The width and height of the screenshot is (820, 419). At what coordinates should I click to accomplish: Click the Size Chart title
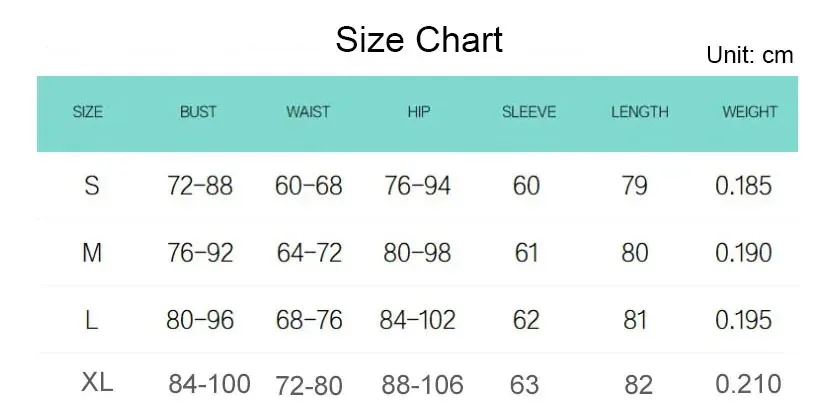pos(419,40)
